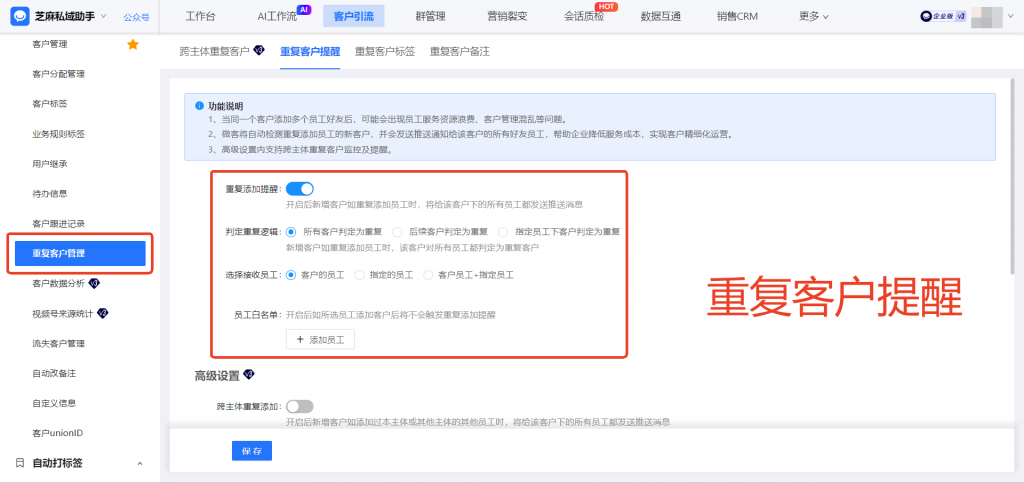This screenshot has width=1024, height=483.
Task: Switch to the 重复客户备注 tab
Action: click(x=460, y=52)
